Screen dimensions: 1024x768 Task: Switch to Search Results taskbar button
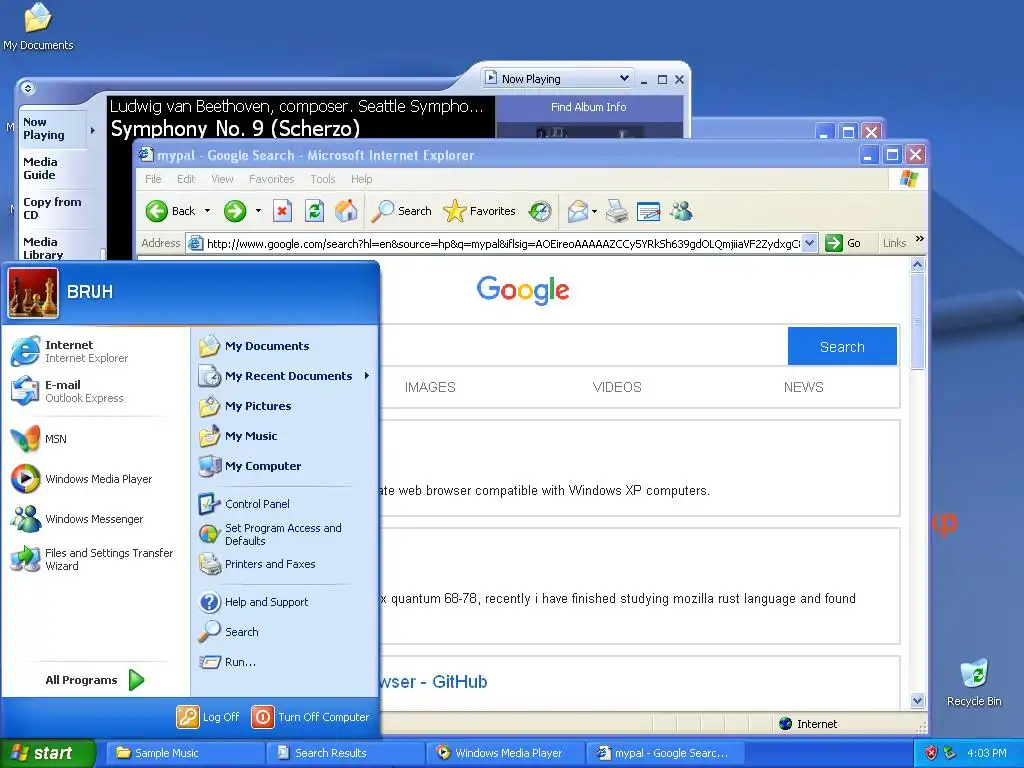(345, 752)
